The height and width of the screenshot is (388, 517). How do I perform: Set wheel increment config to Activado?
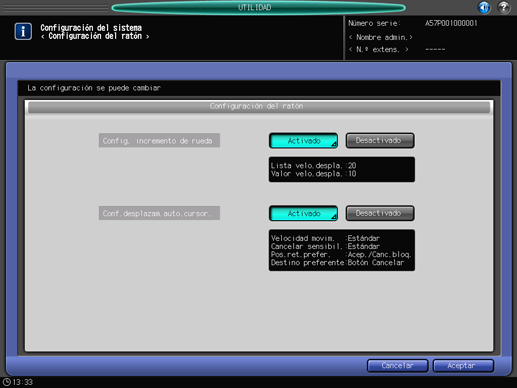coord(303,141)
